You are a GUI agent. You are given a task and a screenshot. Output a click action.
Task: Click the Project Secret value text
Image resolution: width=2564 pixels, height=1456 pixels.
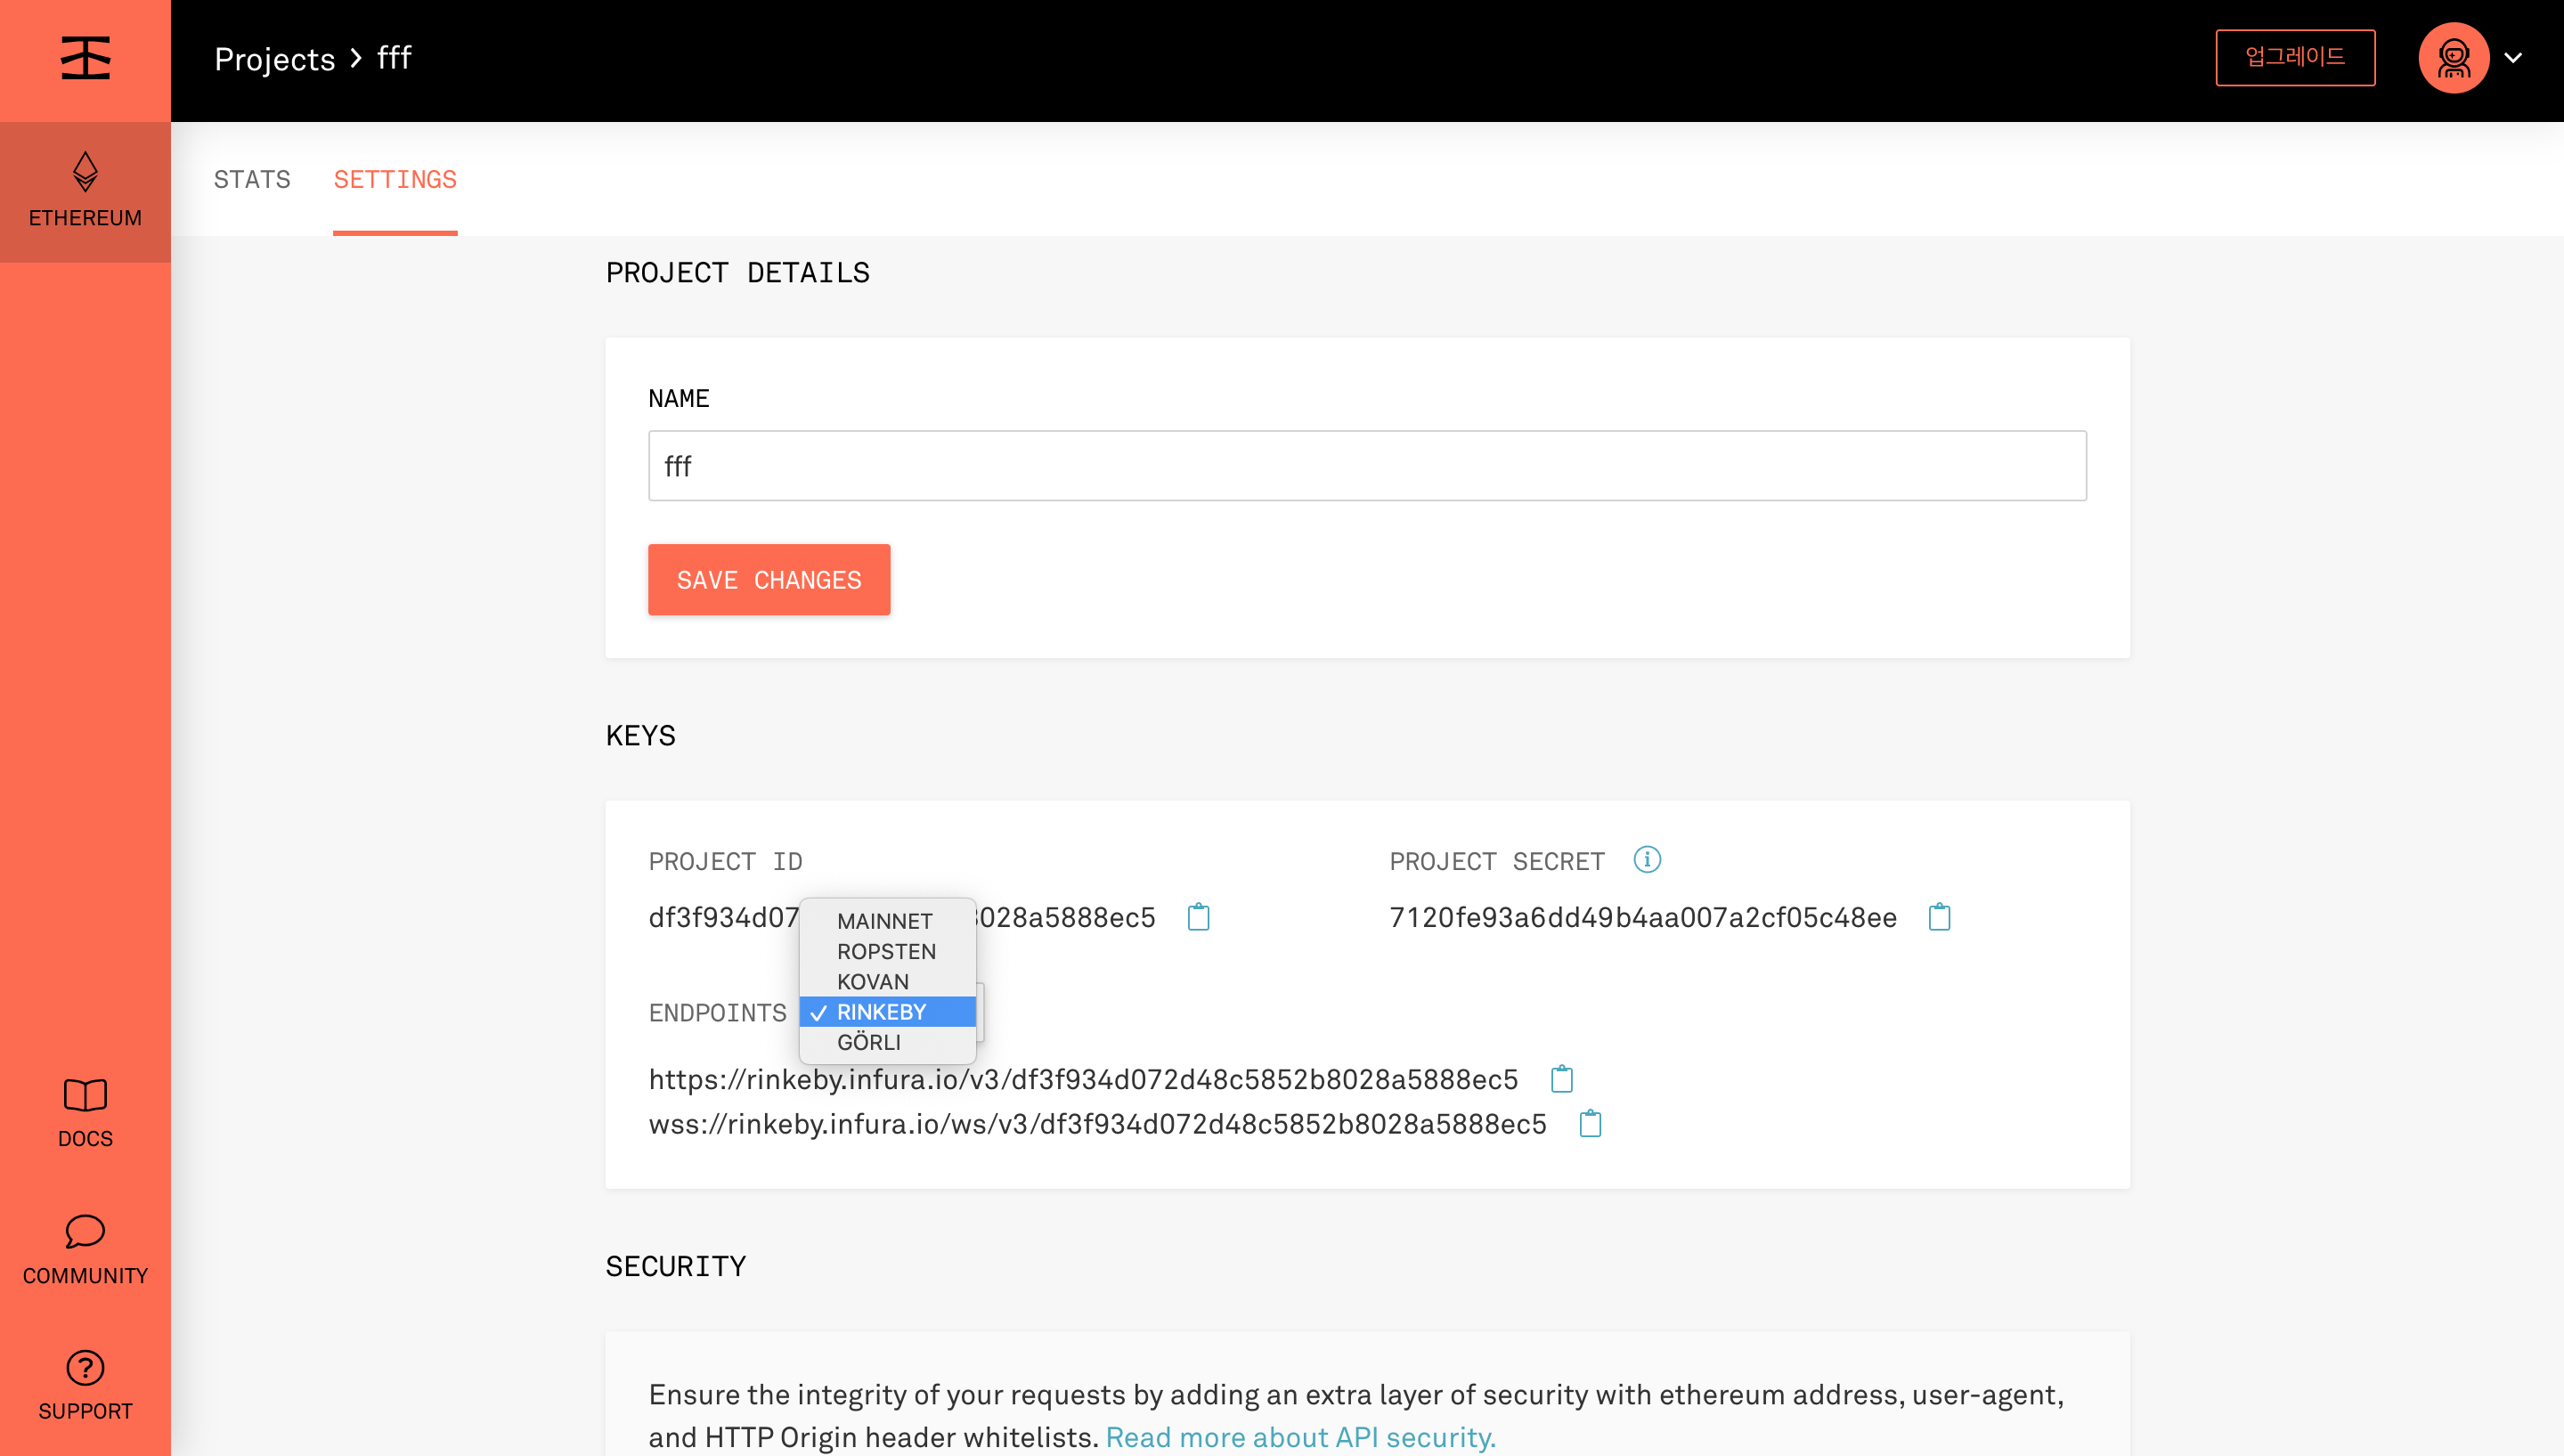point(1643,917)
